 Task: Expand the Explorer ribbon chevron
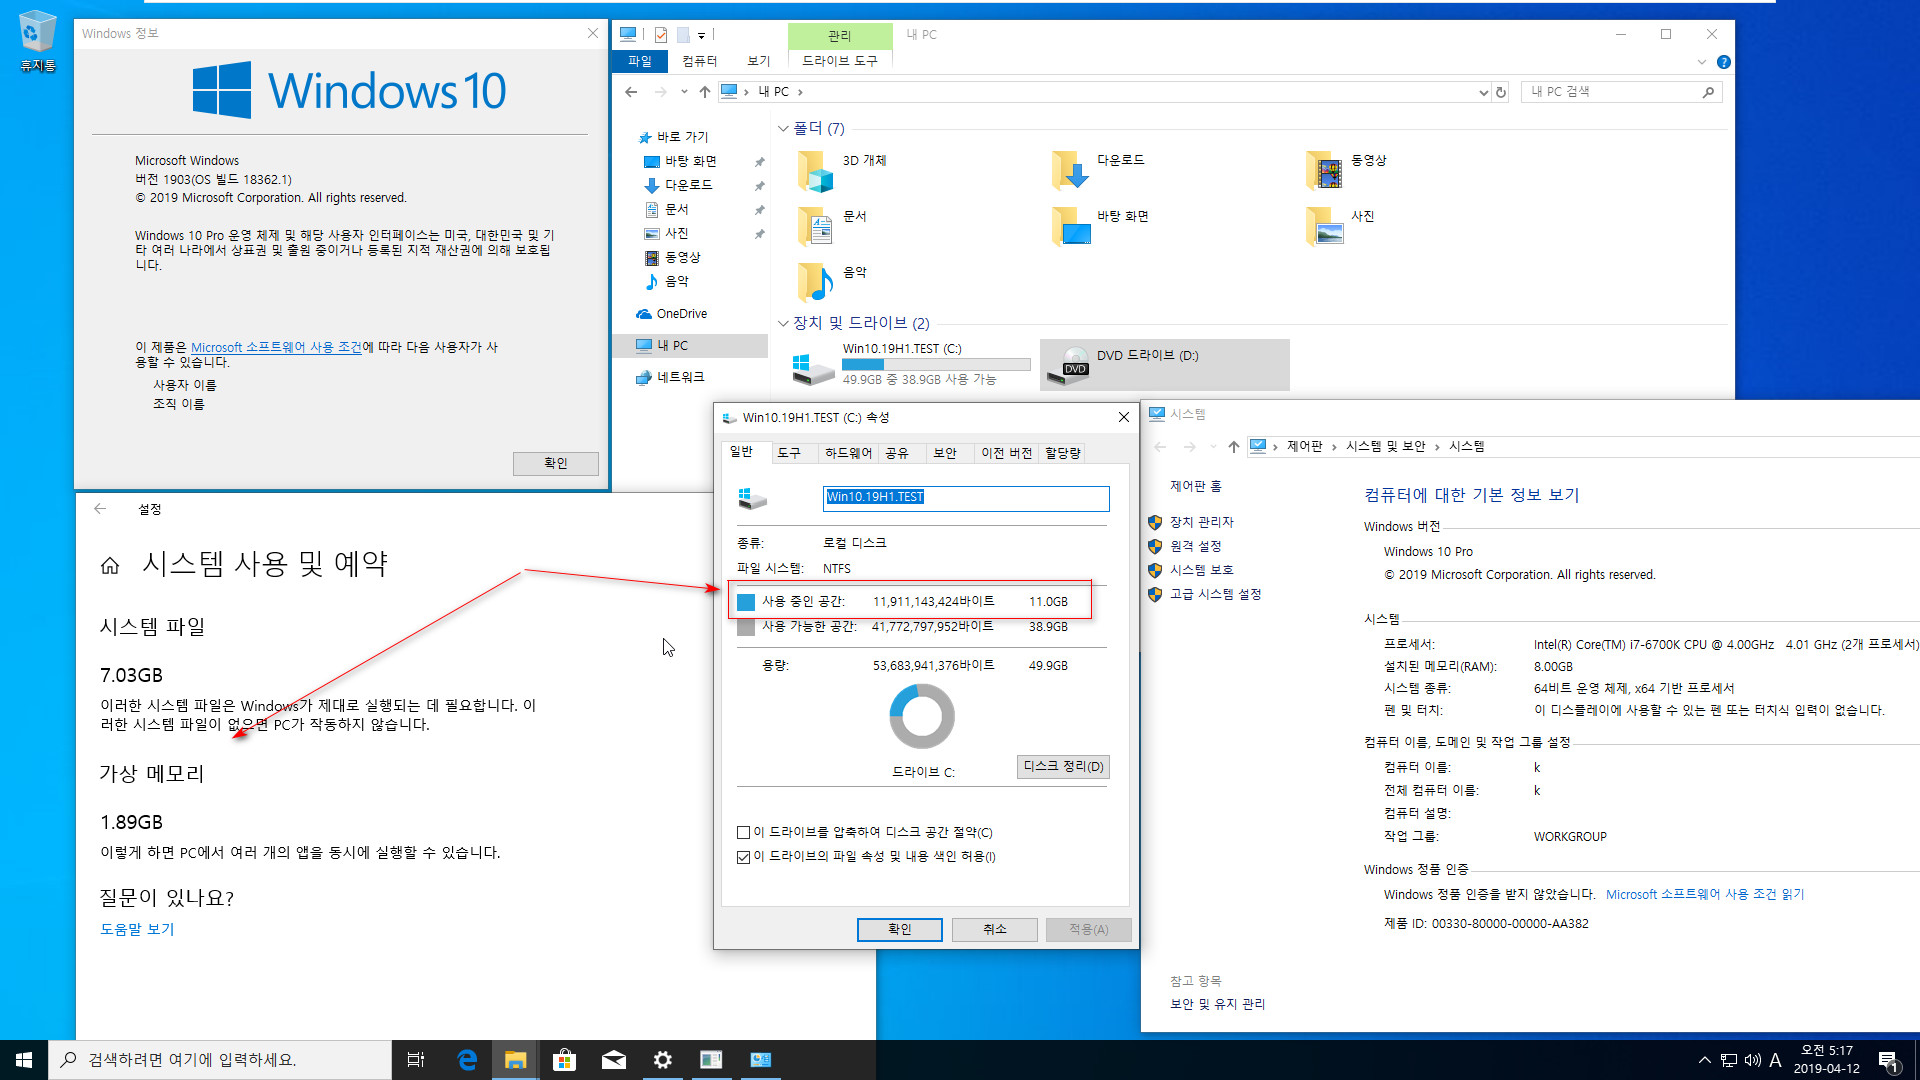(1702, 62)
